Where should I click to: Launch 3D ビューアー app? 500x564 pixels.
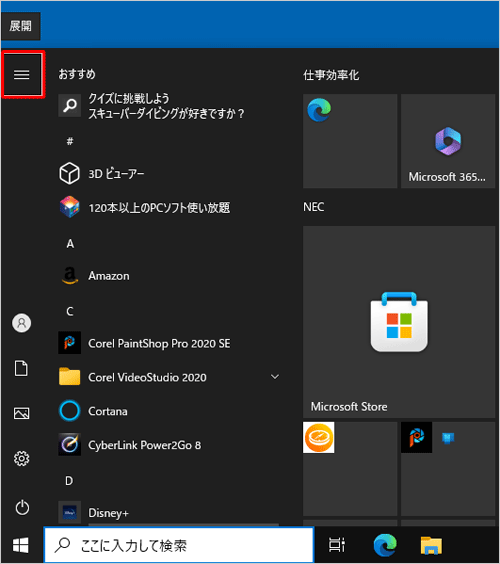pos(169,173)
